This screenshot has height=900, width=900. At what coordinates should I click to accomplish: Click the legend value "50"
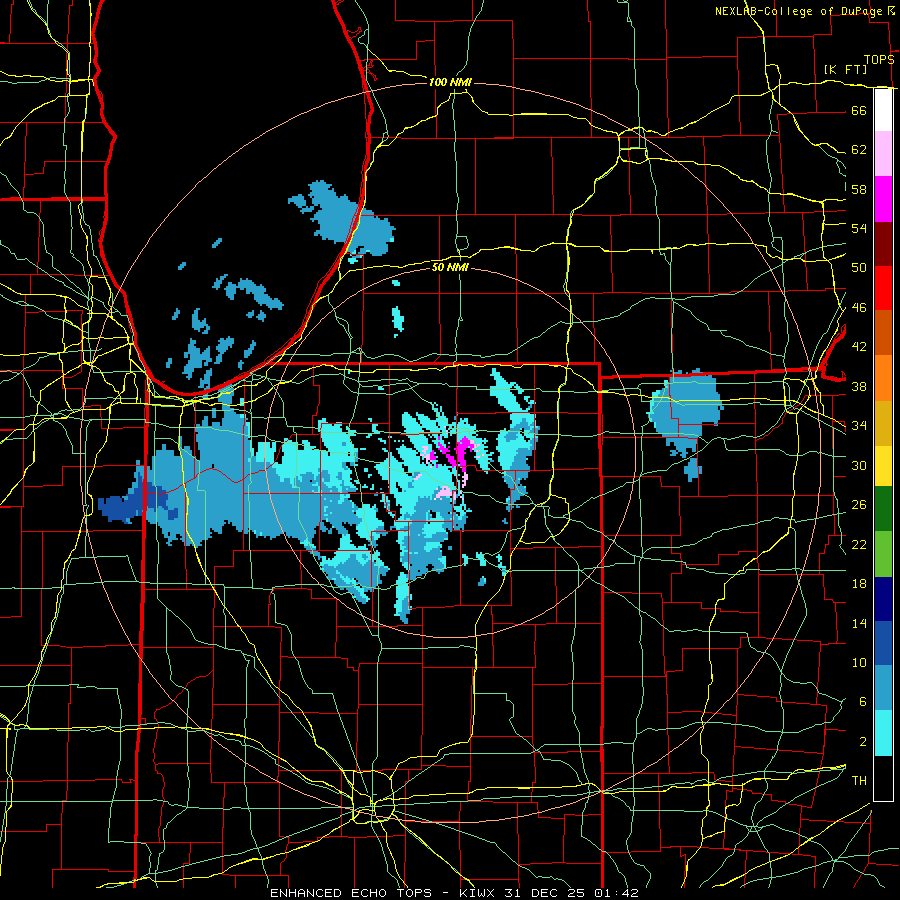(859, 267)
